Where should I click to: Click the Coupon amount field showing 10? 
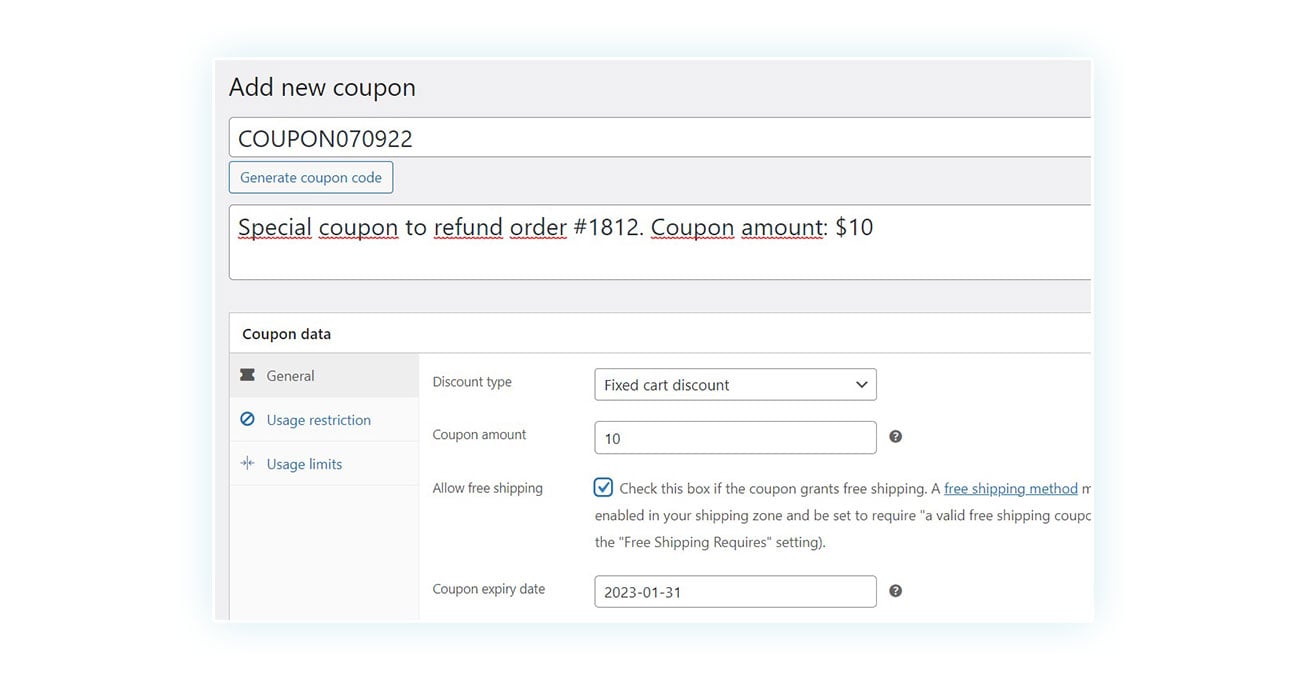pos(735,437)
